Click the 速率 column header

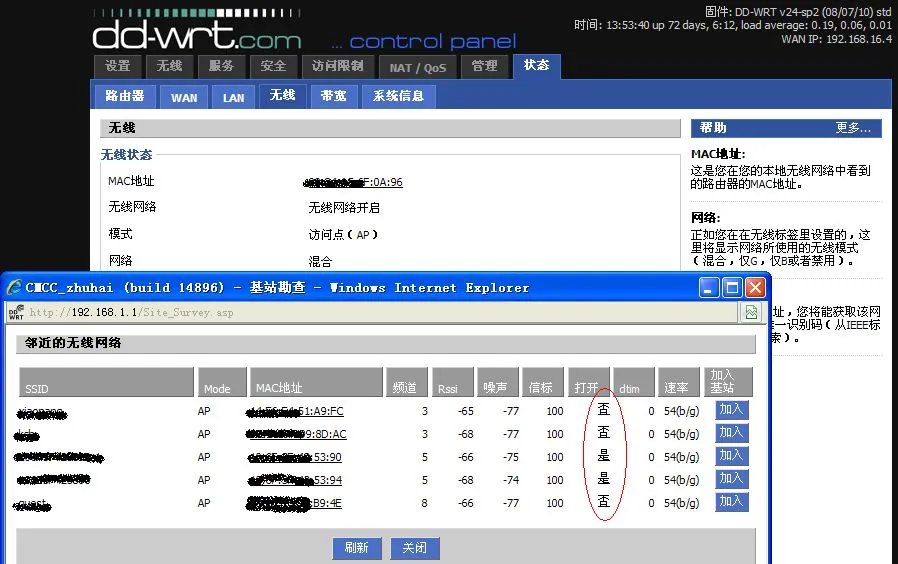[679, 382]
